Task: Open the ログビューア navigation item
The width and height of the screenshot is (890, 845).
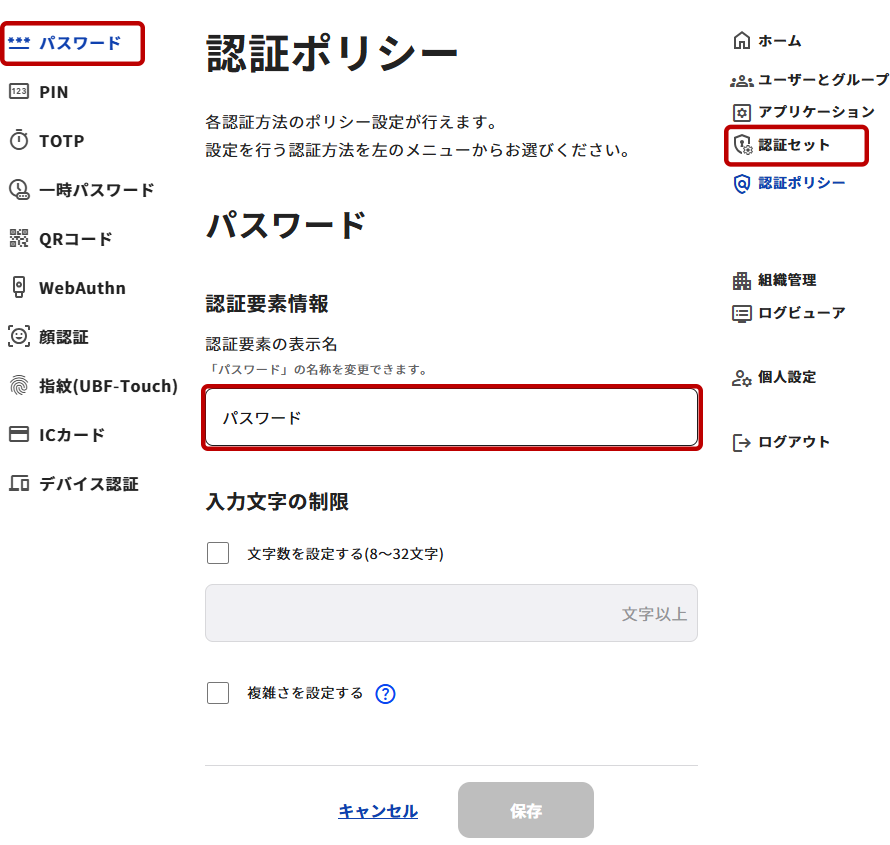Action: tap(801, 313)
